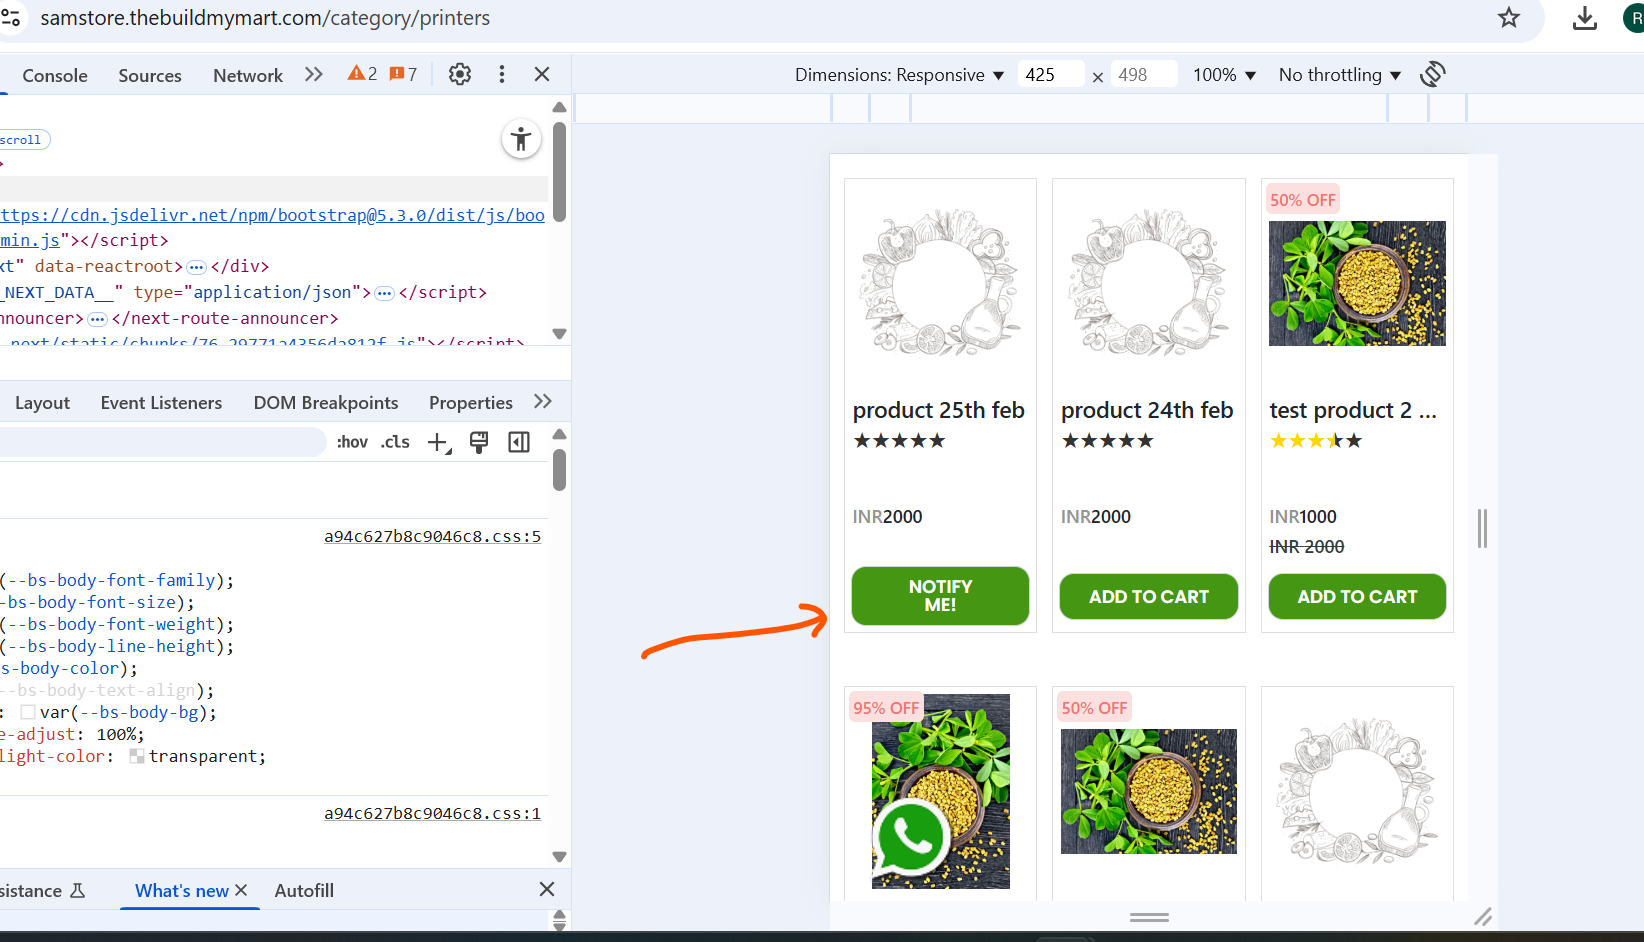Open the DOM Breakpoints tab

(326, 403)
